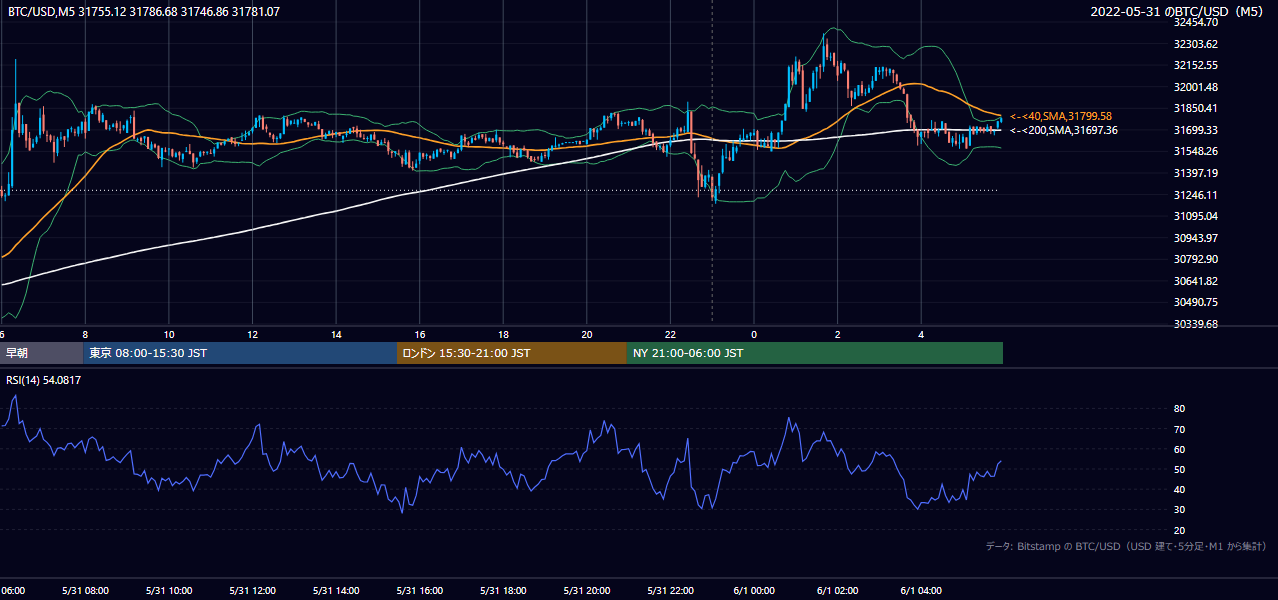The width and height of the screenshot is (1278, 600).
Task: Click the Bitstamp data source note
Action: [x=1126, y=546]
